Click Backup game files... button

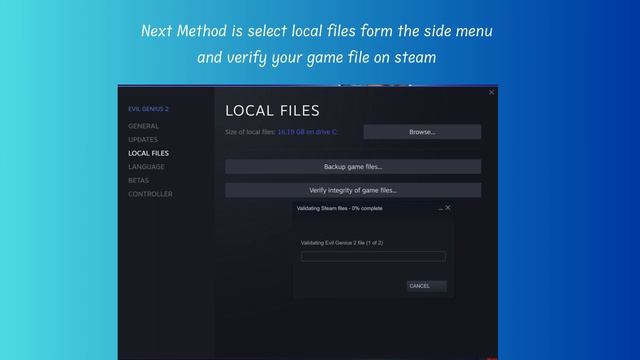pyautogui.click(x=353, y=167)
